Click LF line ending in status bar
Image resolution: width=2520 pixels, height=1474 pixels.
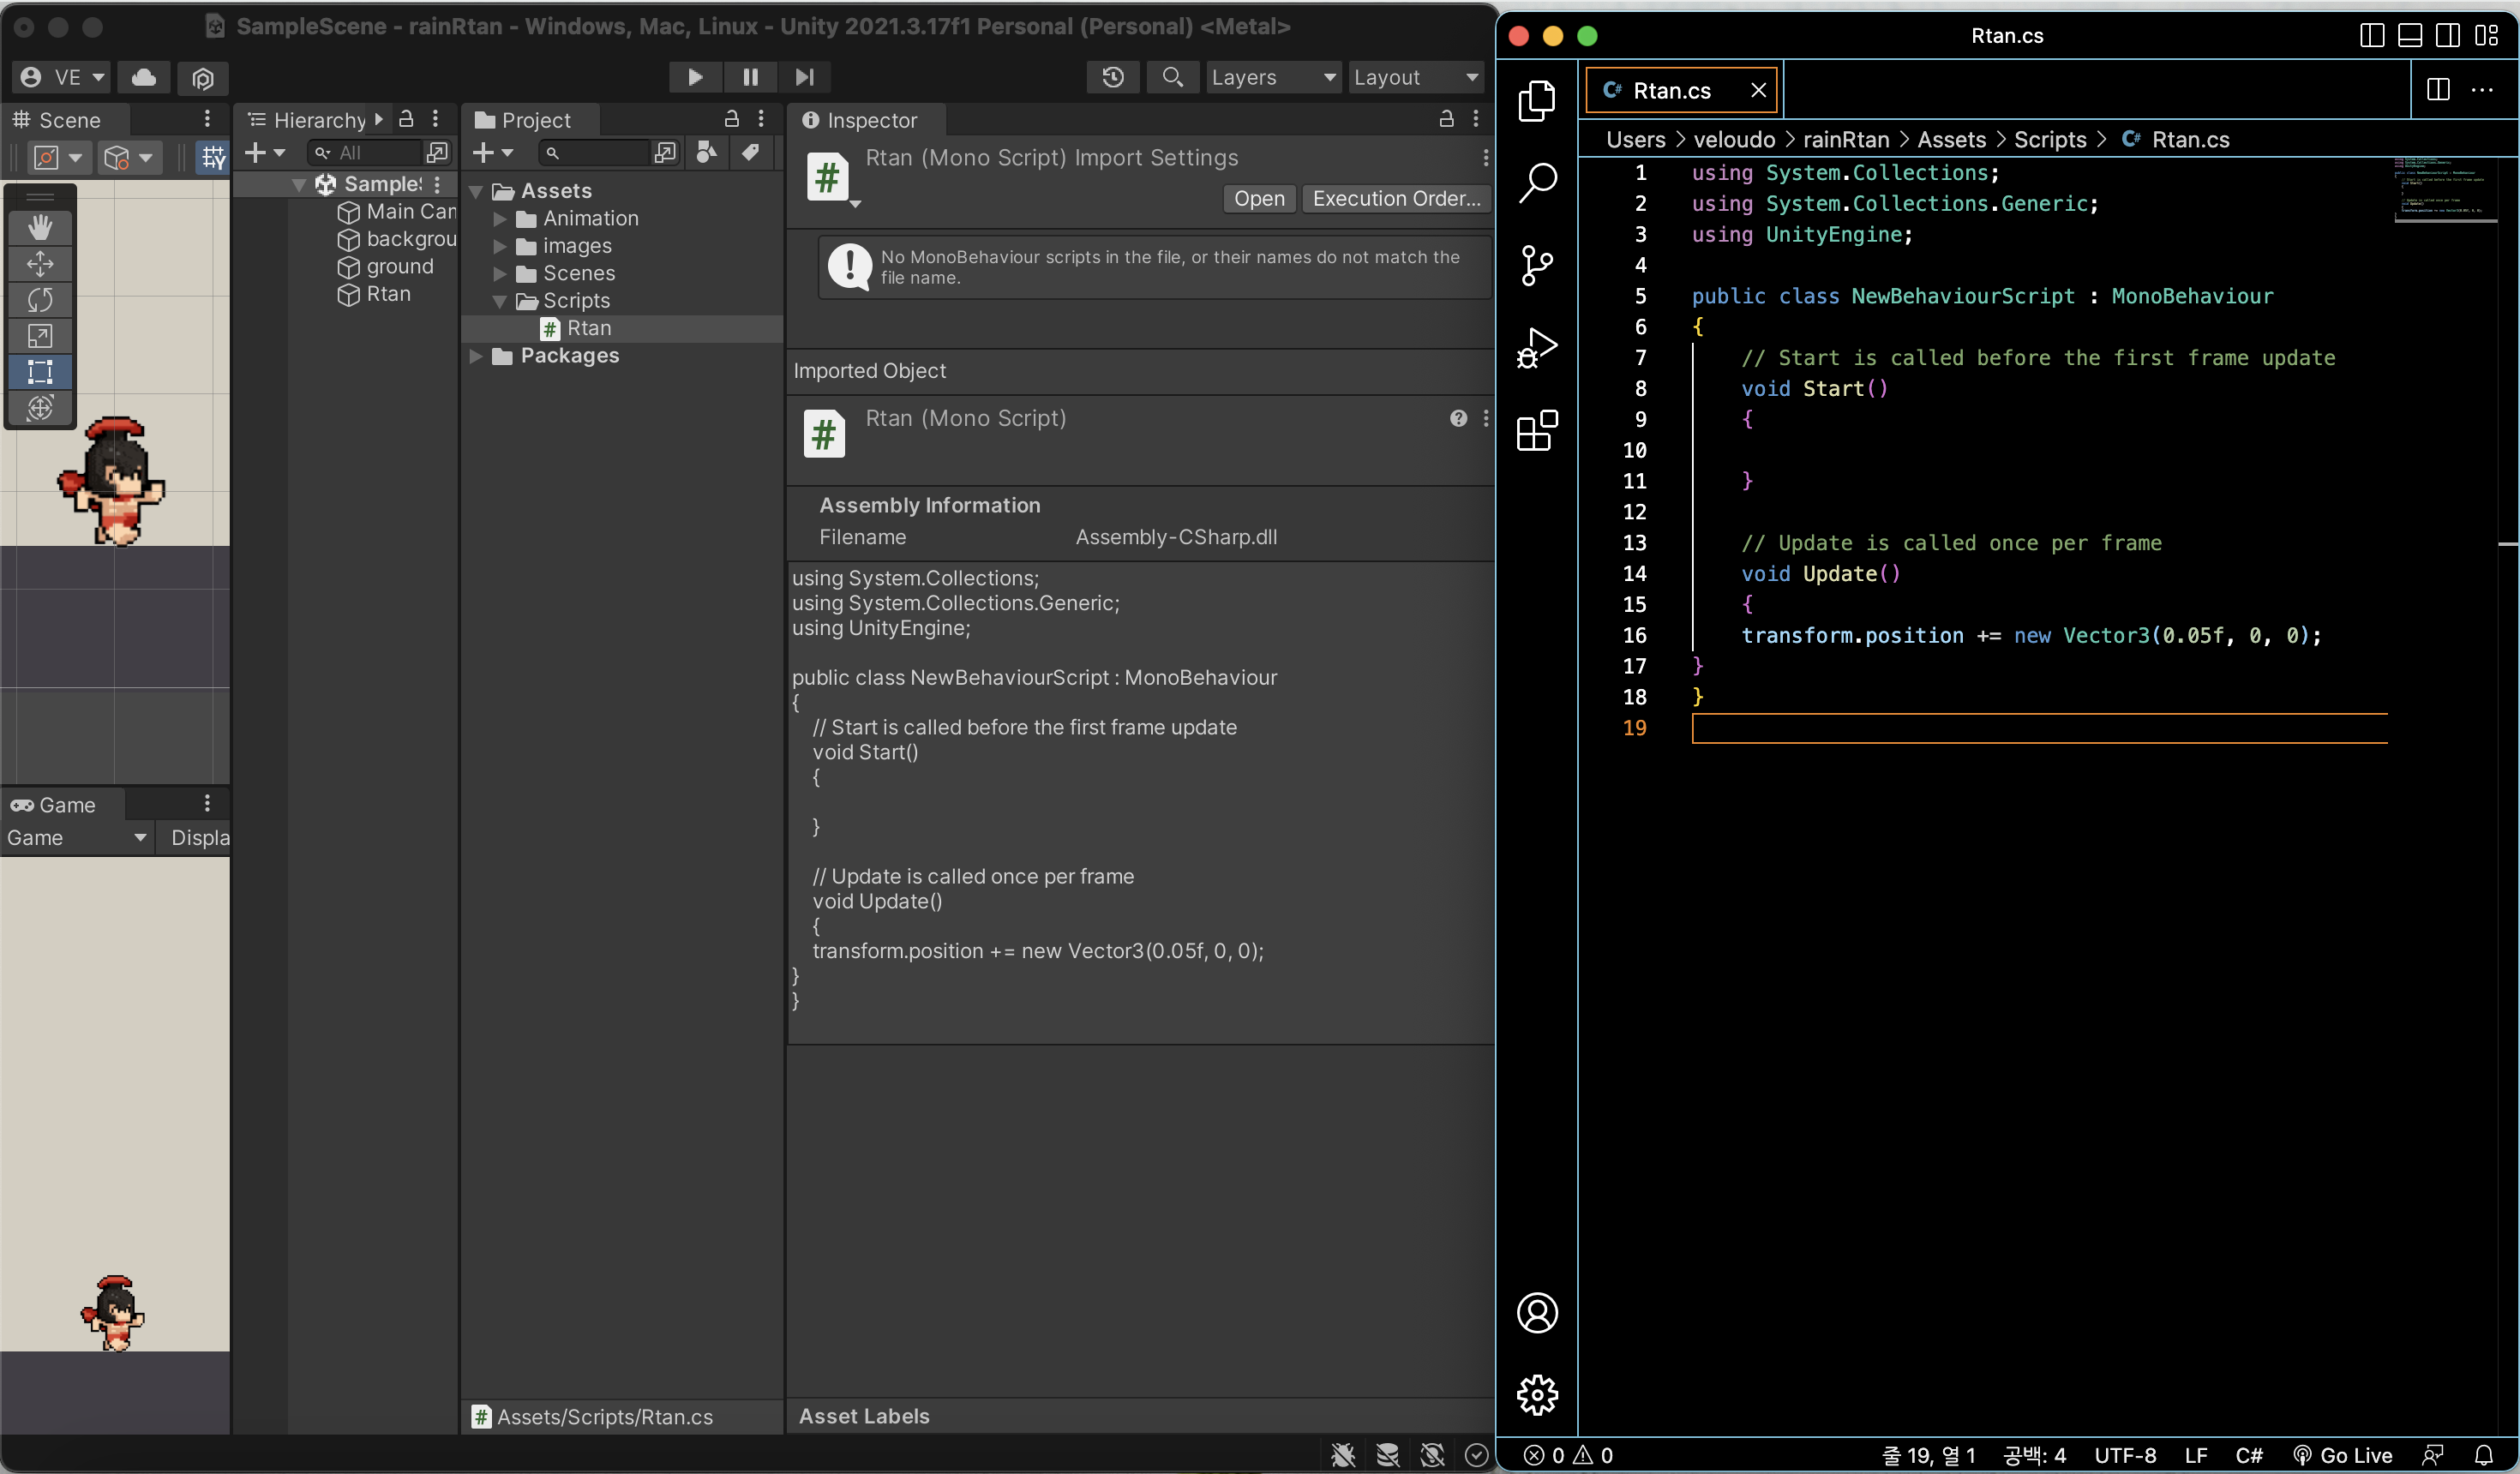coord(2196,1455)
